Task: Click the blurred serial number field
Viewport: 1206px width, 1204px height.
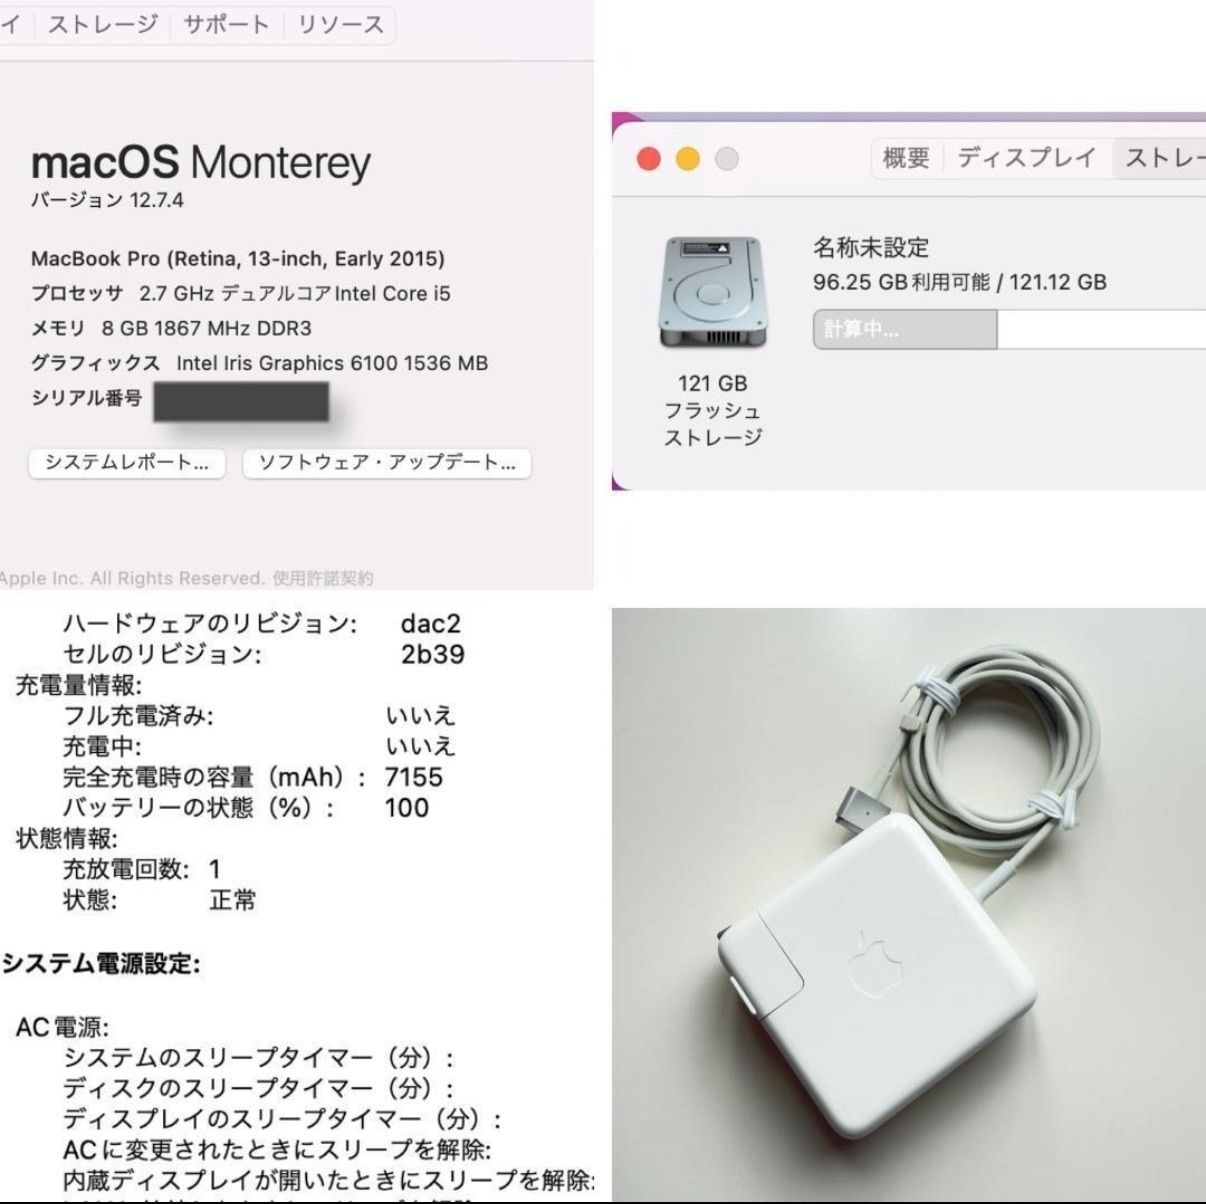Action: [x=241, y=401]
